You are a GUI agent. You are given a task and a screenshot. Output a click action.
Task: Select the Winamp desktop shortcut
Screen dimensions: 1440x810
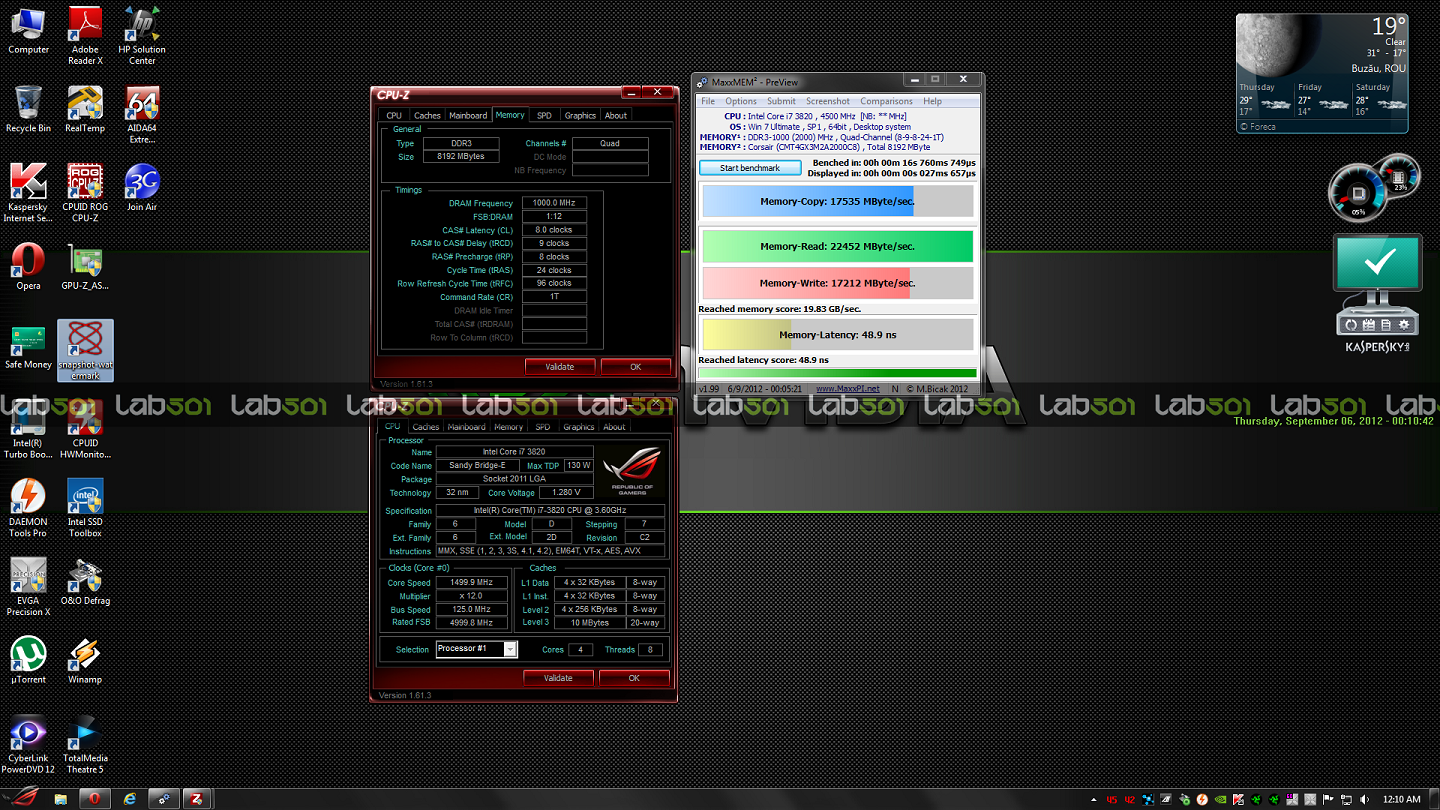point(85,661)
